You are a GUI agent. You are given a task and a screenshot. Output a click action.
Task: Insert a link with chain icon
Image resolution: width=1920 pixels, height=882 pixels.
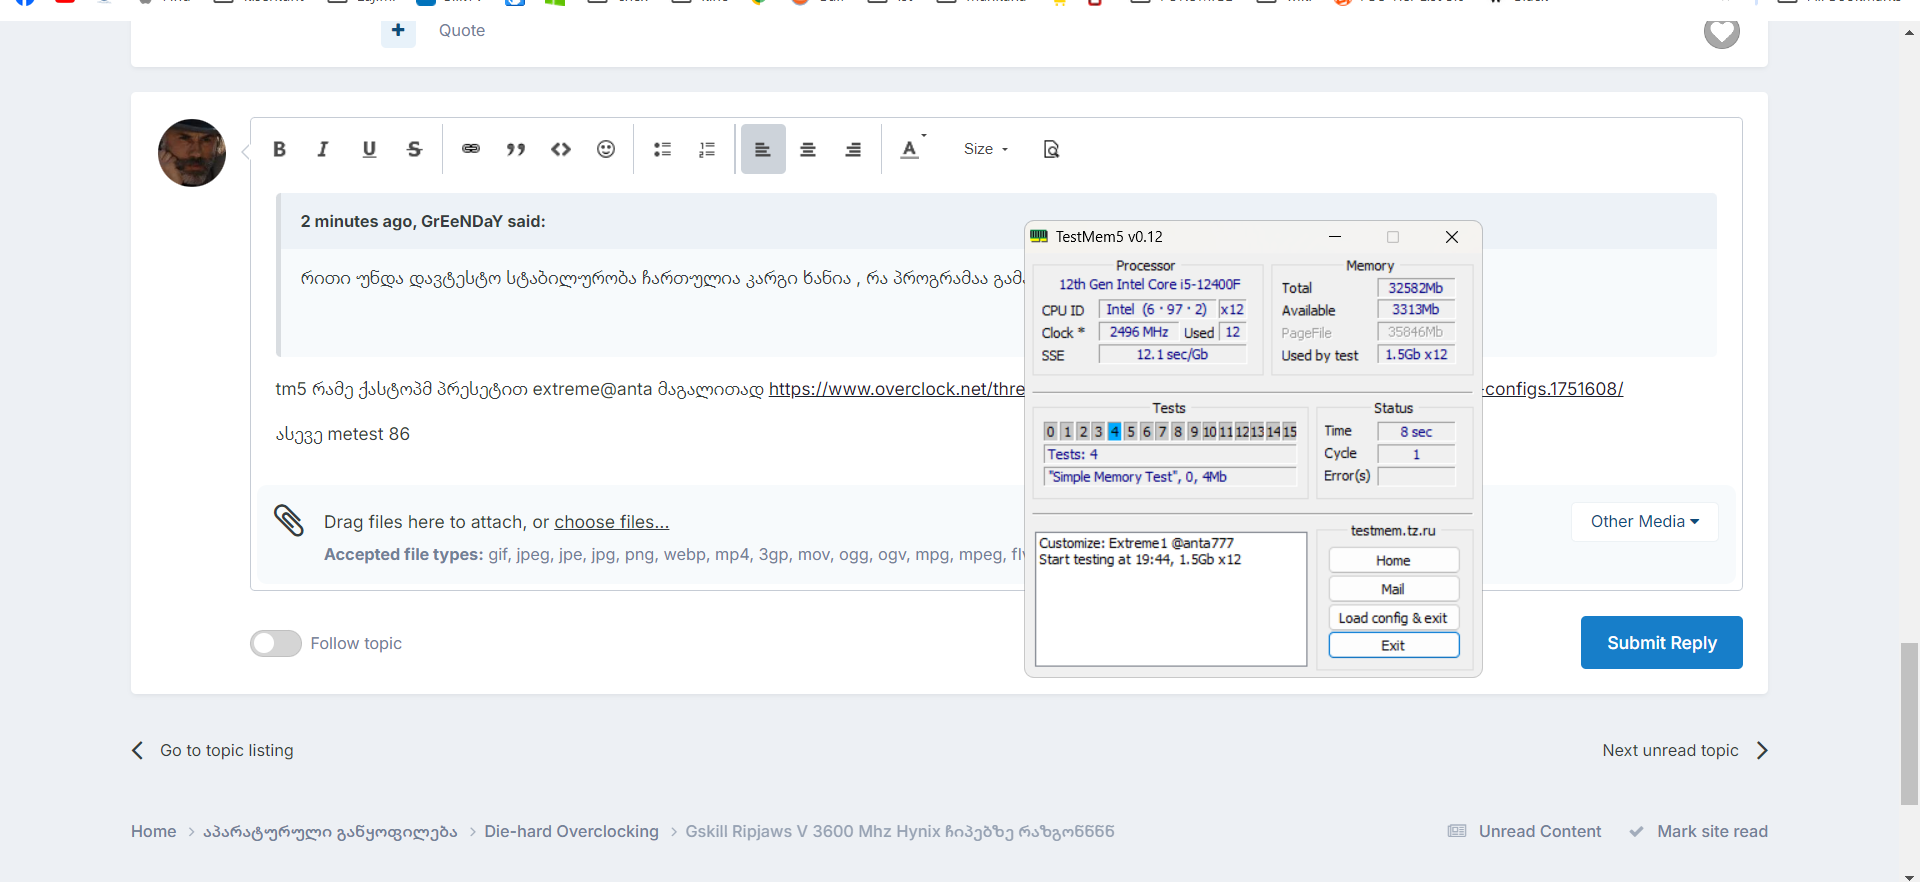pos(470,149)
